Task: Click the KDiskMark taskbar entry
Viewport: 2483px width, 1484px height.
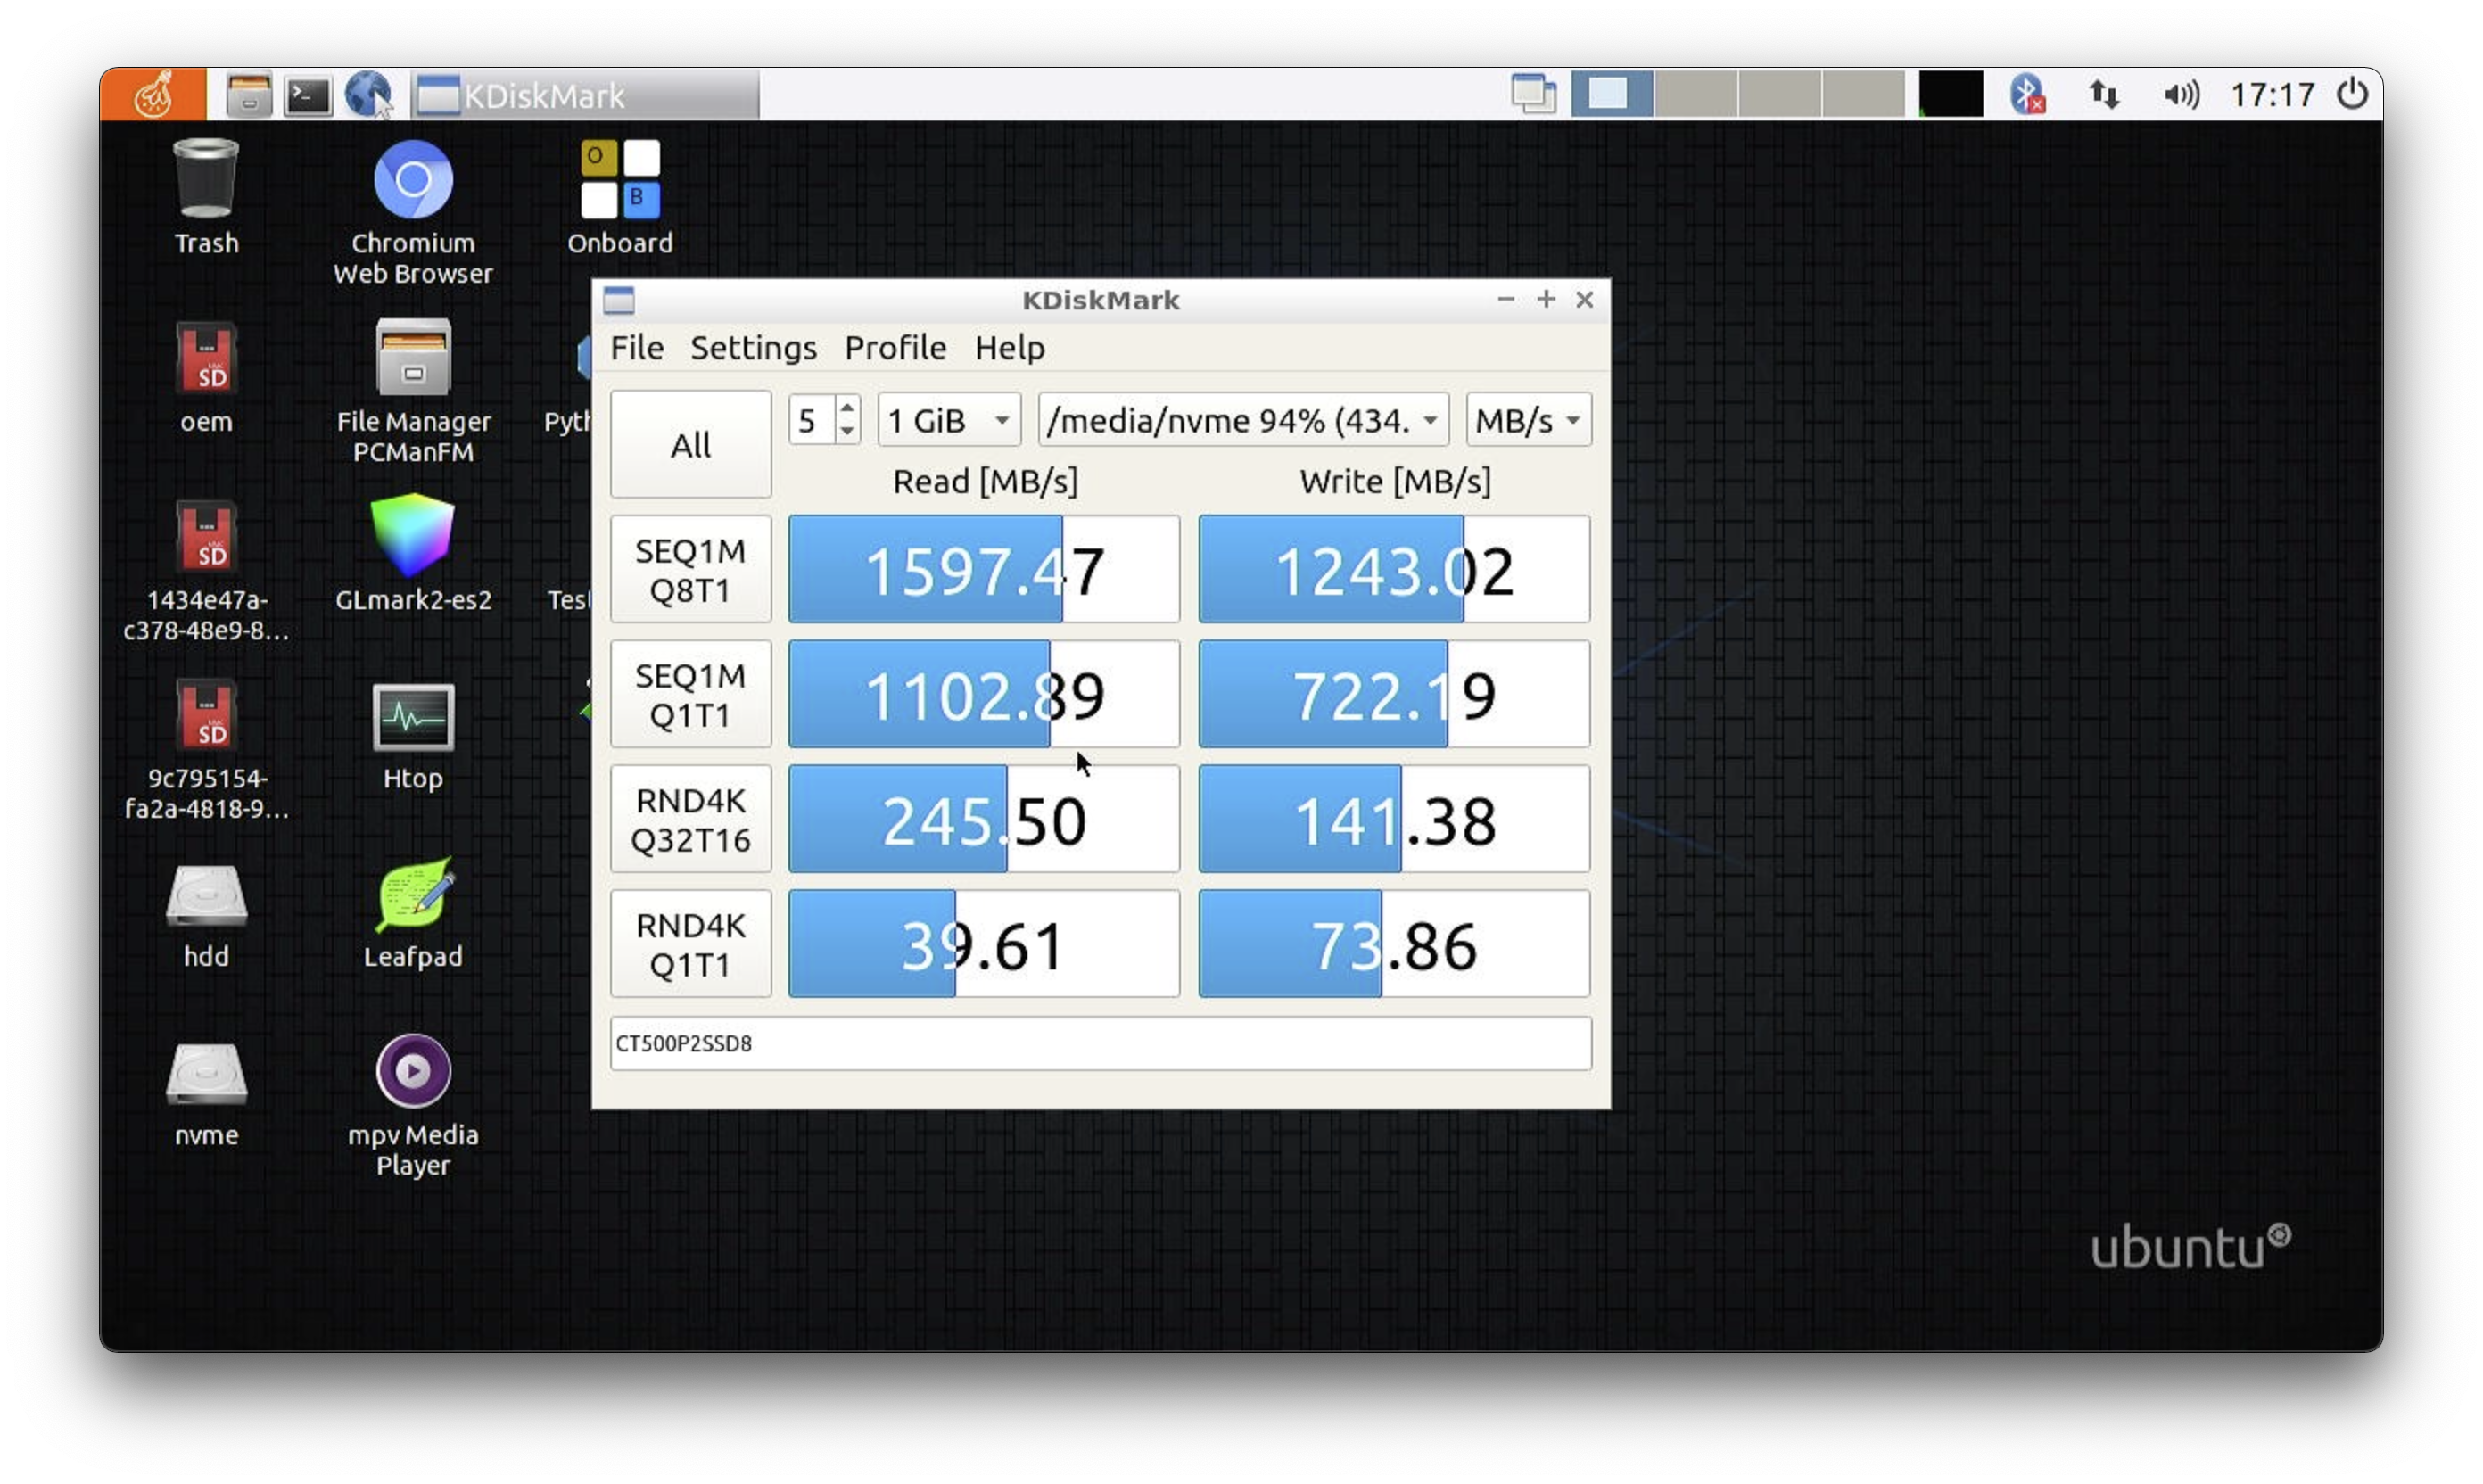Action: [585, 95]
